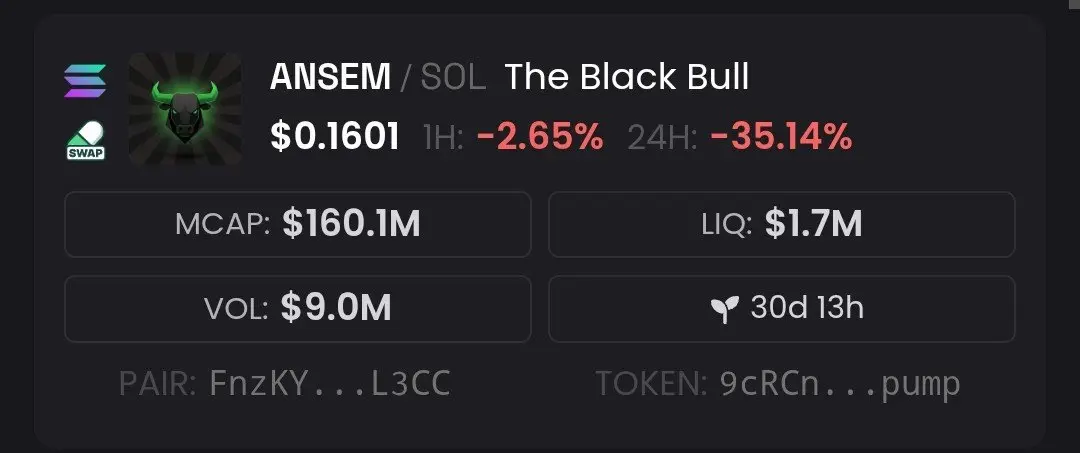This screenshot has width=1080, height=453.
Task: Click the PAIR label text
Action: [160, 384]
